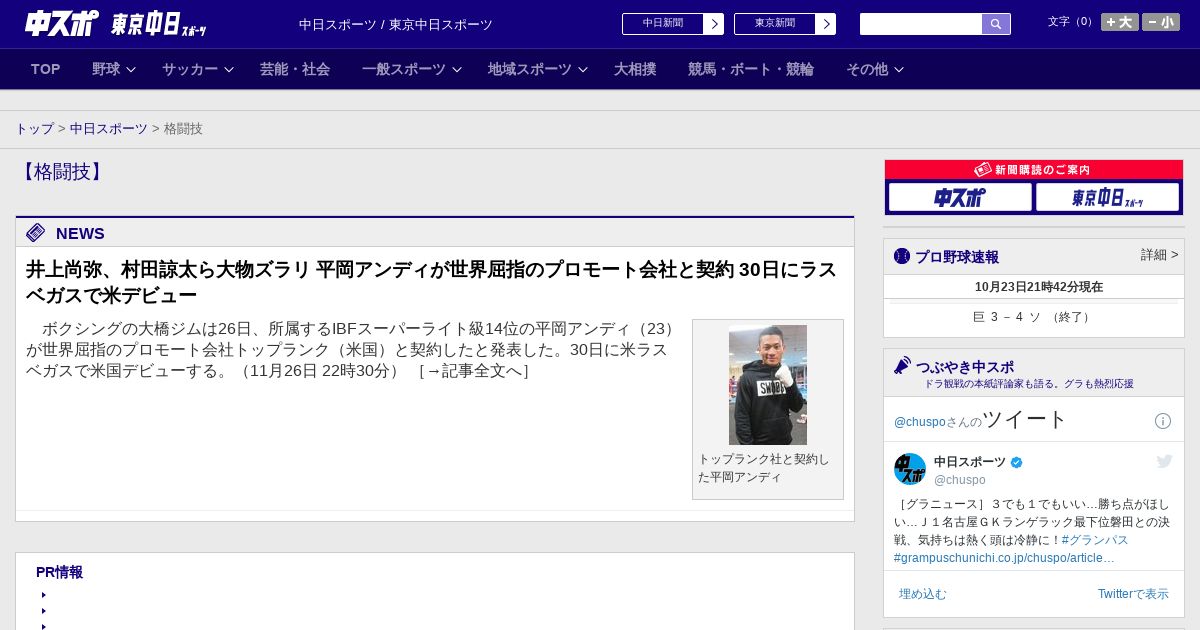Click the search magnifier button
The width and height of the screenshot is (1200, 630).
996,24
